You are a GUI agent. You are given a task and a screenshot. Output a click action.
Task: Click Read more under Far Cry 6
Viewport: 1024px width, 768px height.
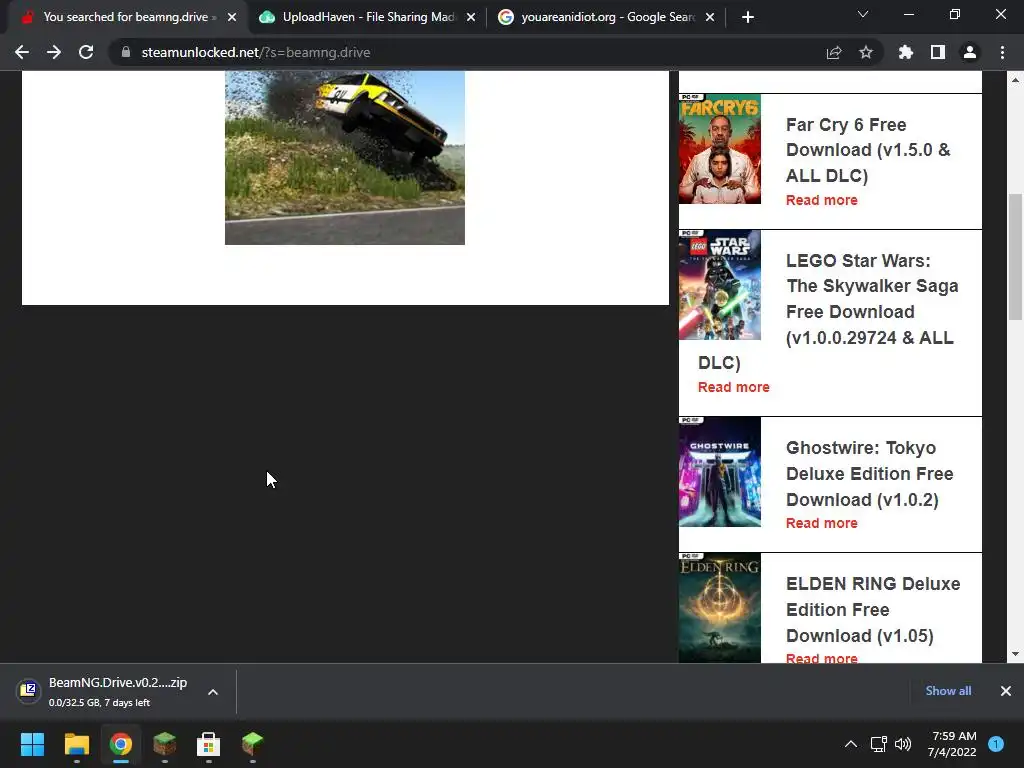coord(822,200)
